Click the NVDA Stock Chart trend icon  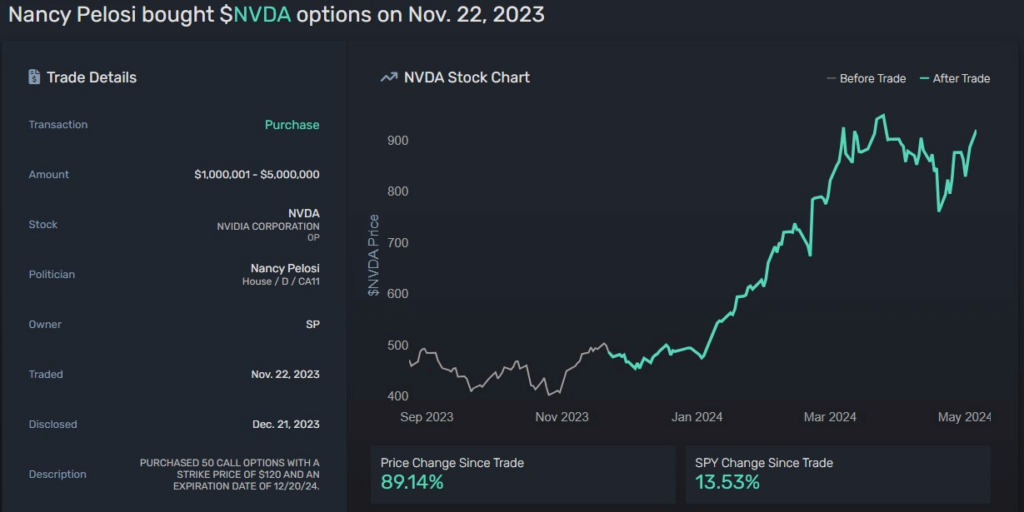[389, 78]
